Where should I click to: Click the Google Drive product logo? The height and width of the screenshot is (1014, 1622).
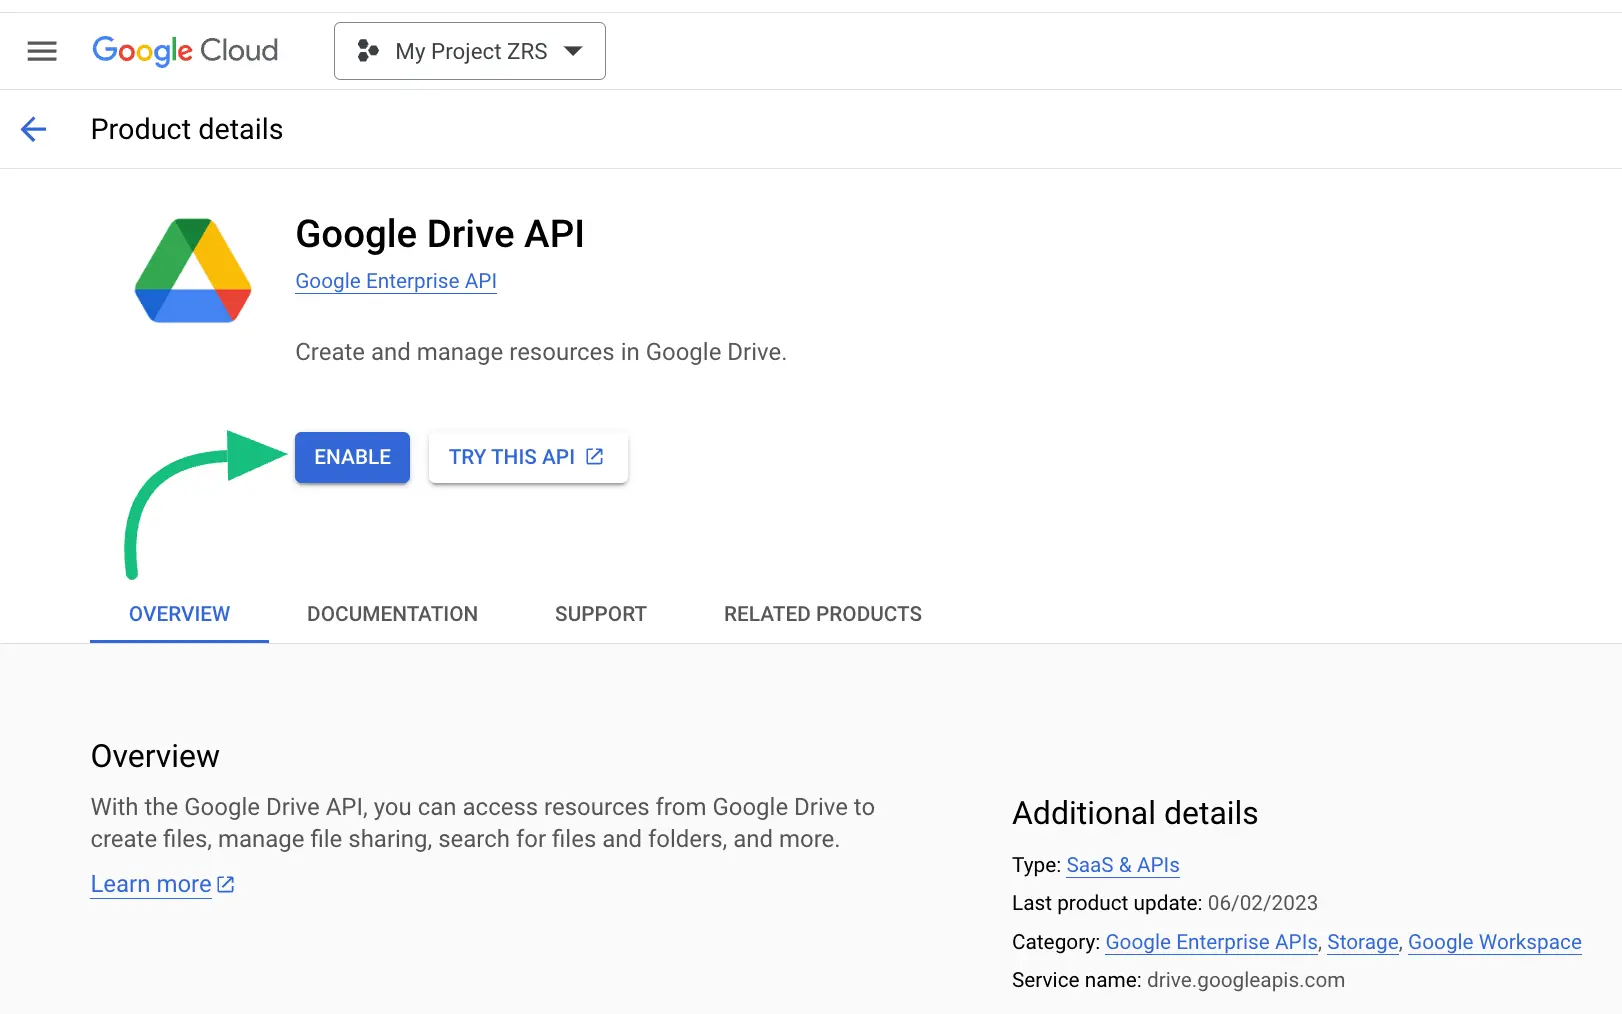point(193,271)
